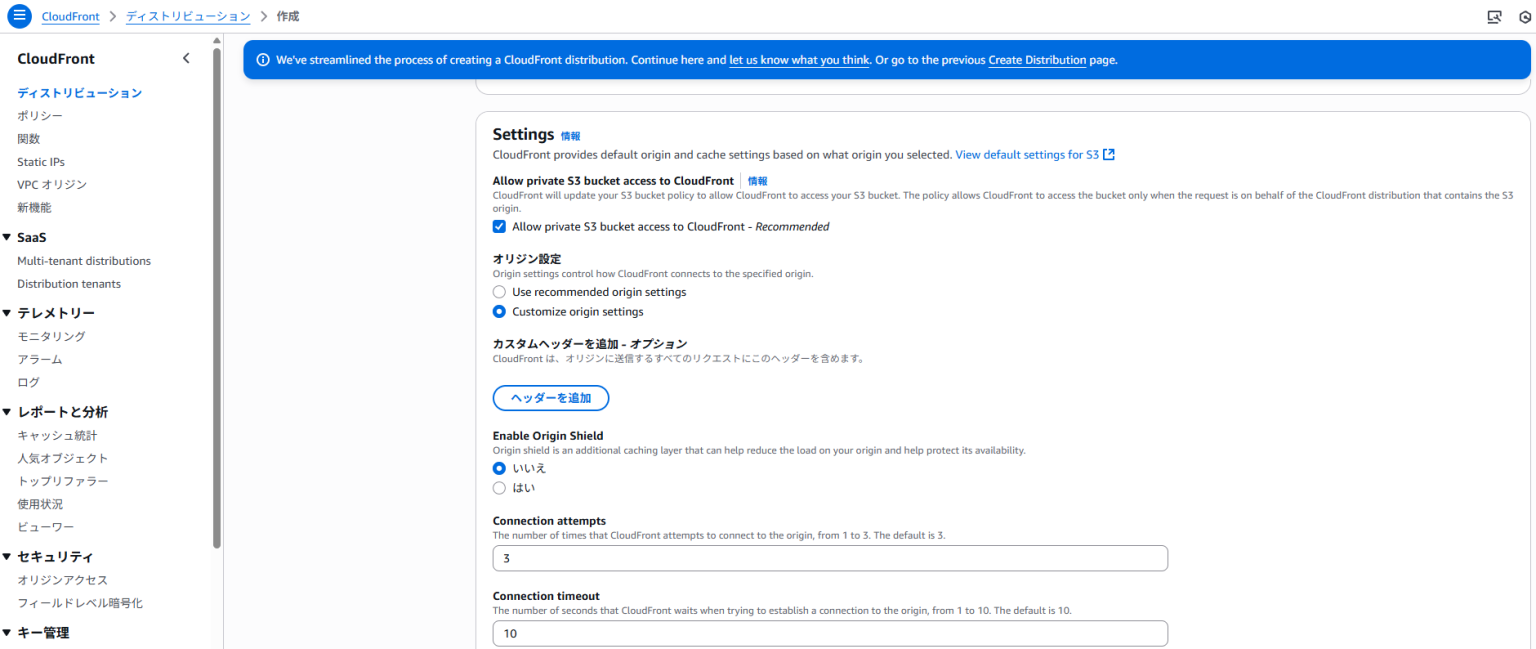This screenshot has width=1536, height=649.
Task: Click the CloudFront hexagon icon at top right
Action: click(x=1527, y=16)
